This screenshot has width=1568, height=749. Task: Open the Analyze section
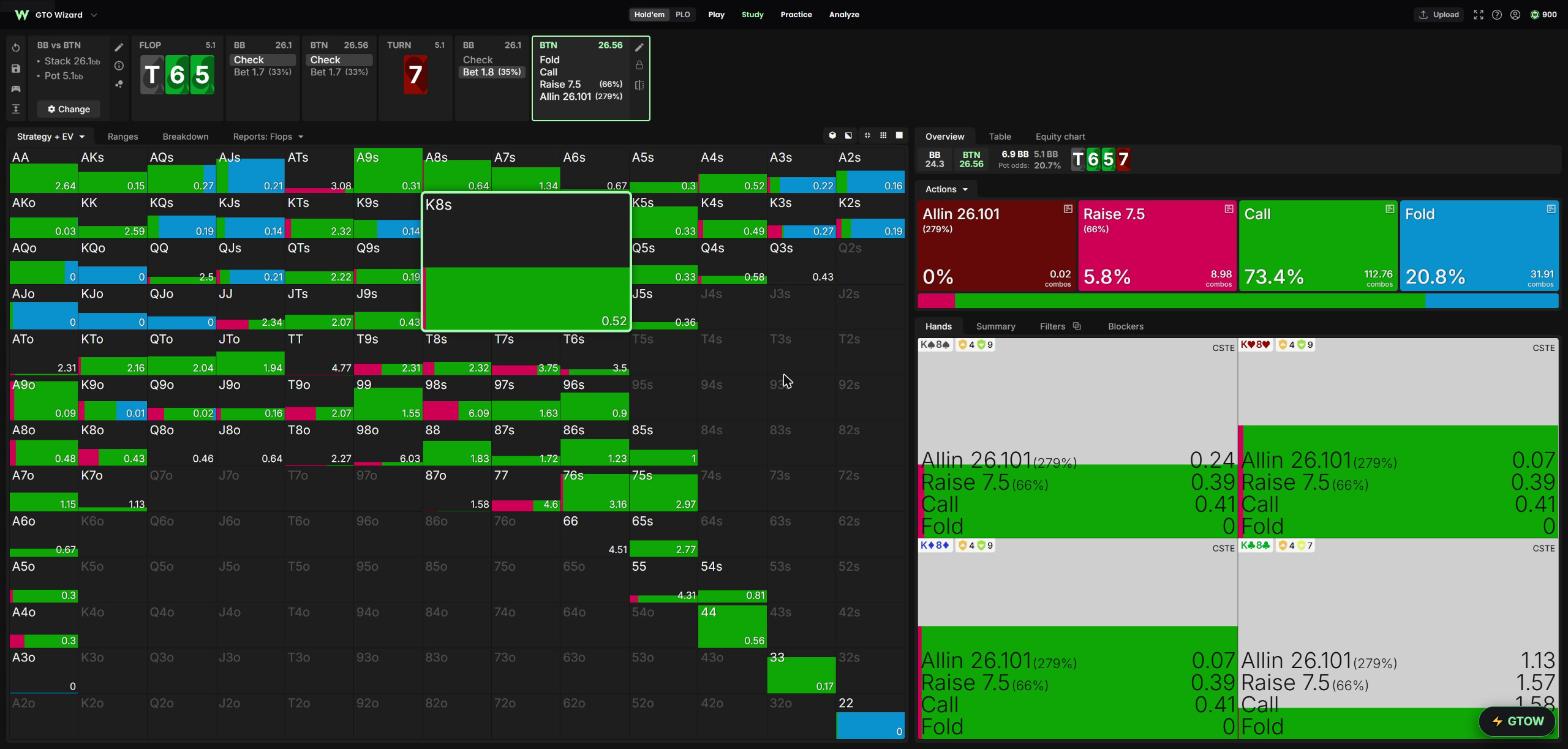pos(844,15)
